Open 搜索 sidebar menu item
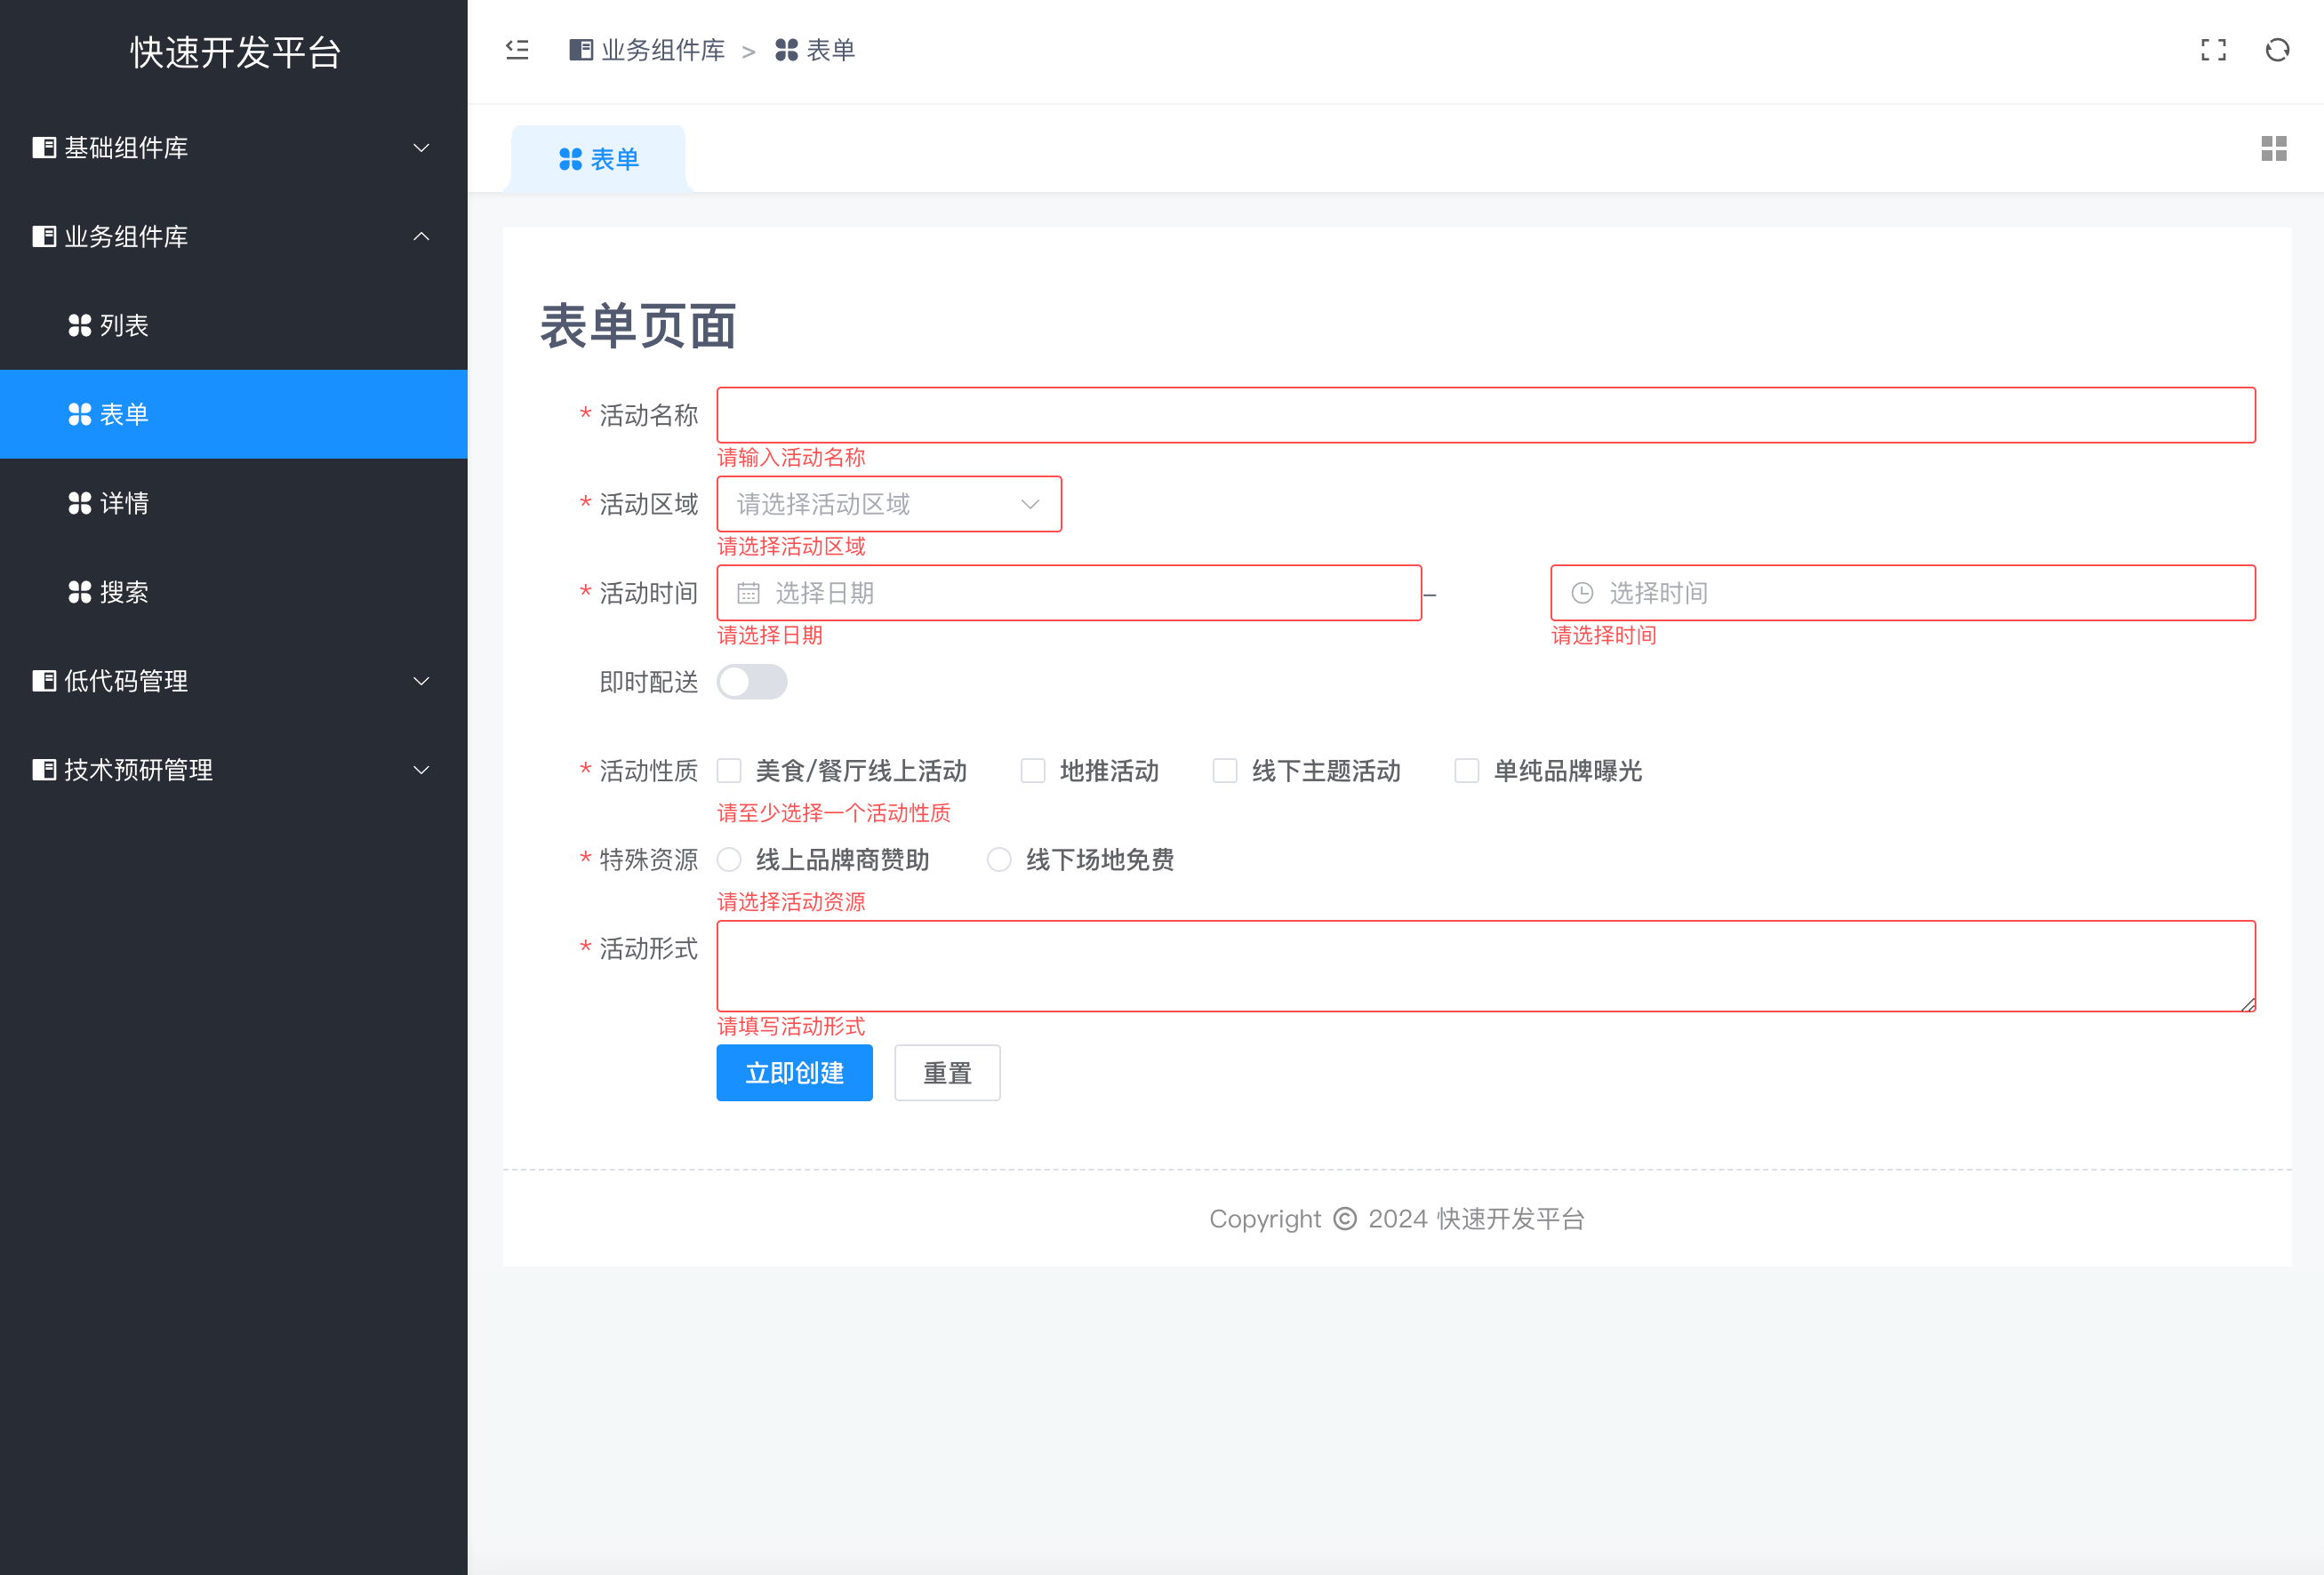The image size is (2324, 1575). [x=124, y=592]
